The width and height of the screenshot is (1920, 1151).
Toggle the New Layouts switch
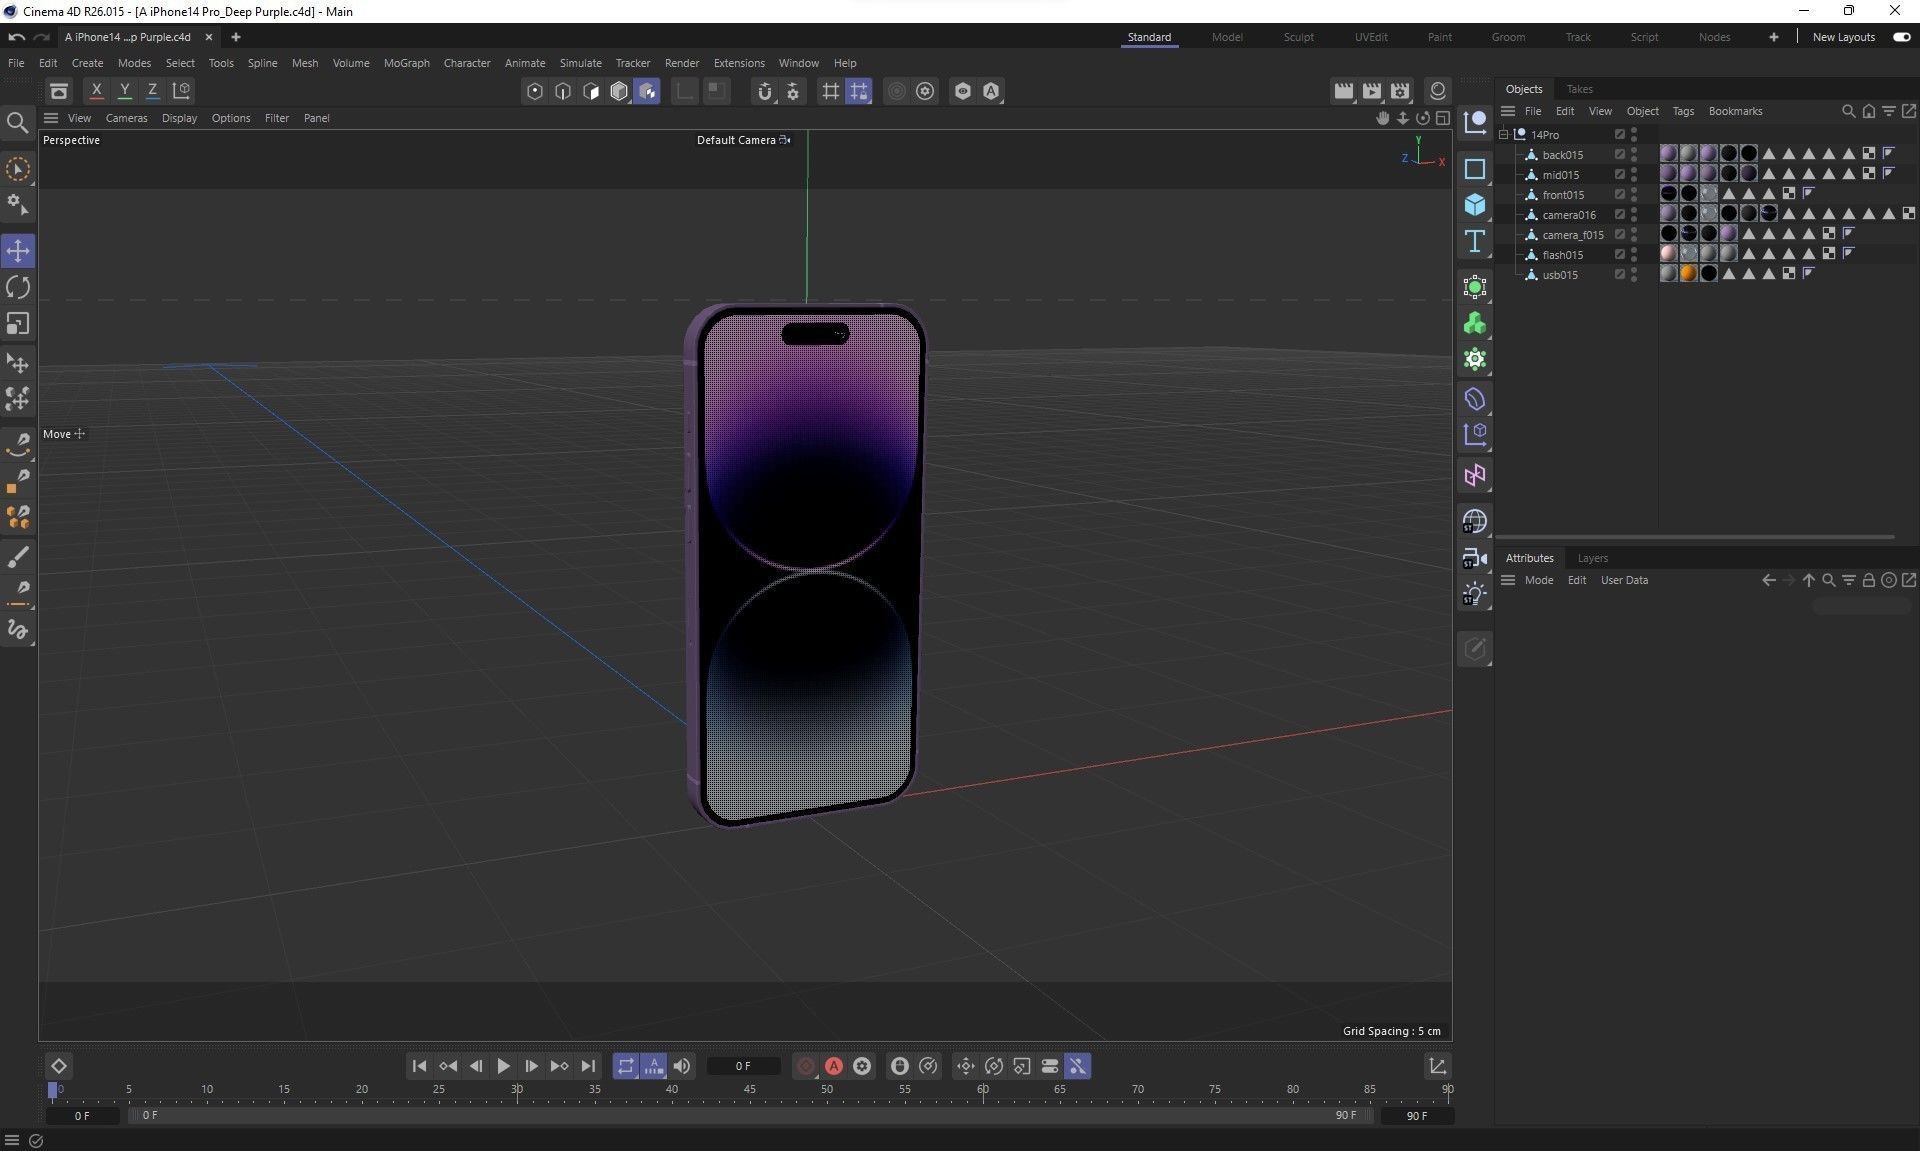click(1901, 37)
